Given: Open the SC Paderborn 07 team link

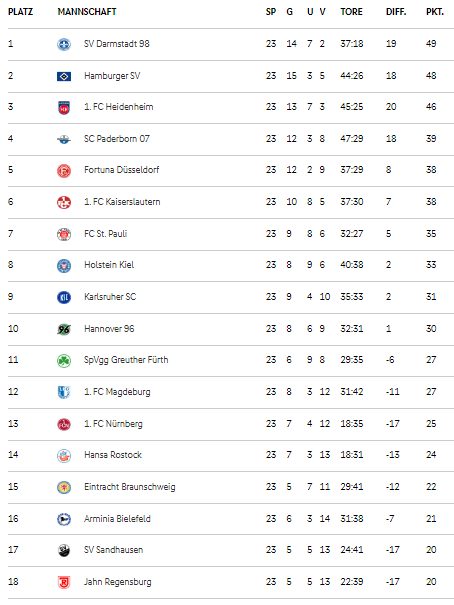Looking at the screenshot, I should click(x=117, y=139).
